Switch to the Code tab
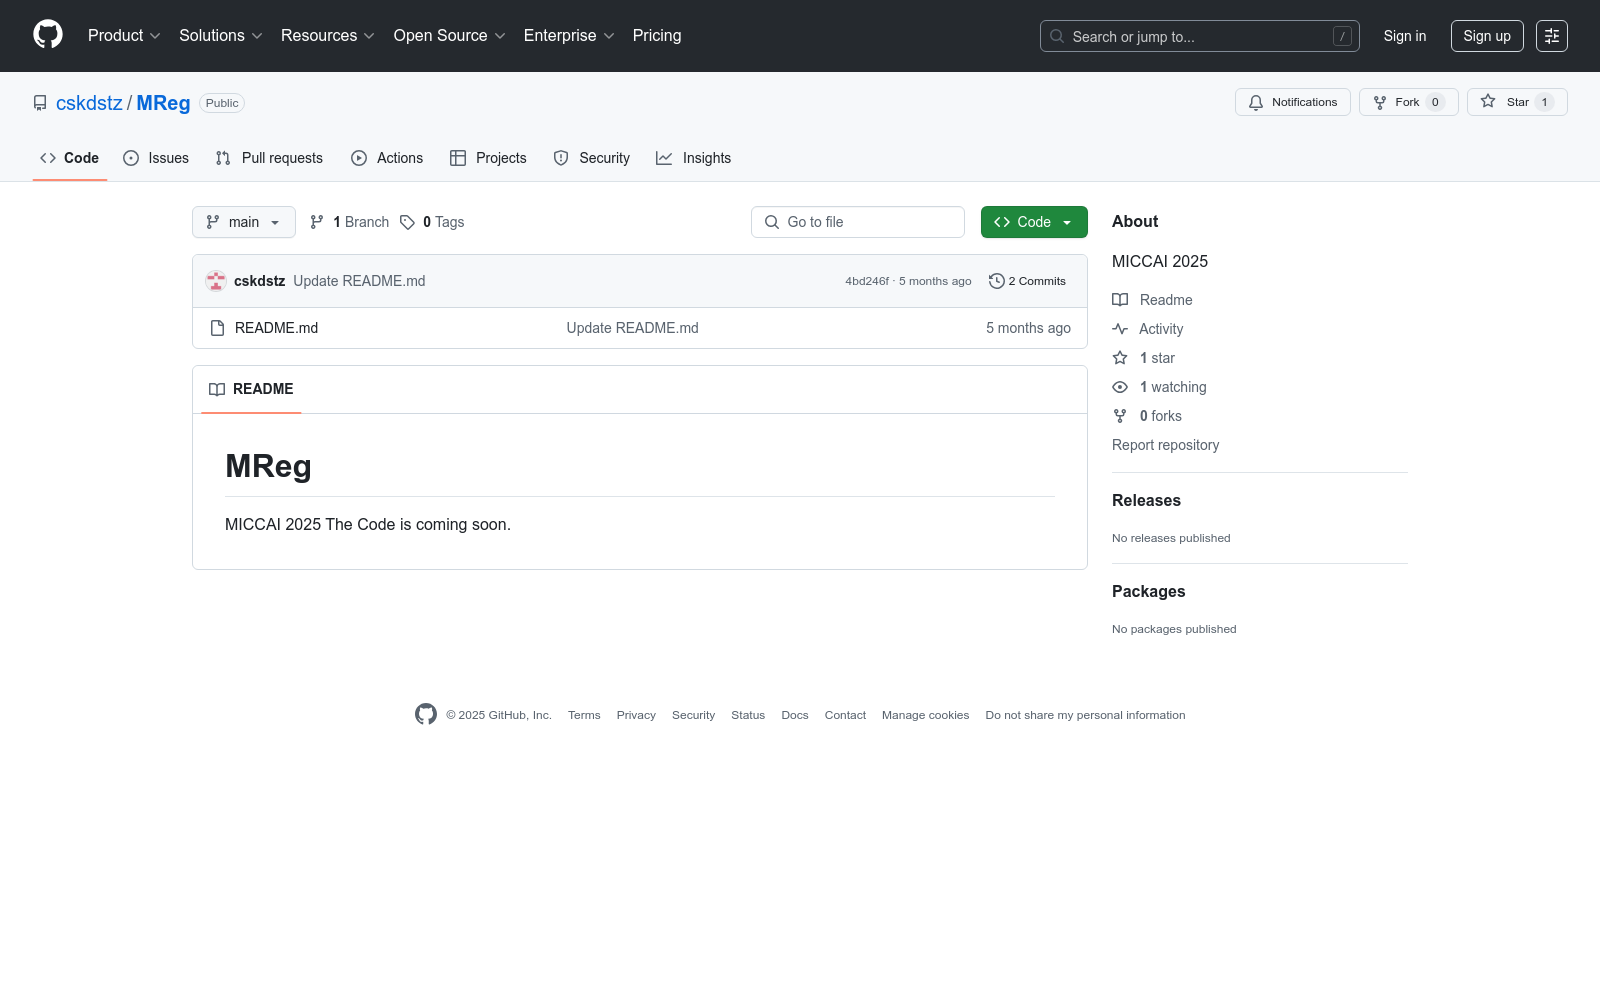Viewport: 1600px width, 1000px height. click(70, 158)
